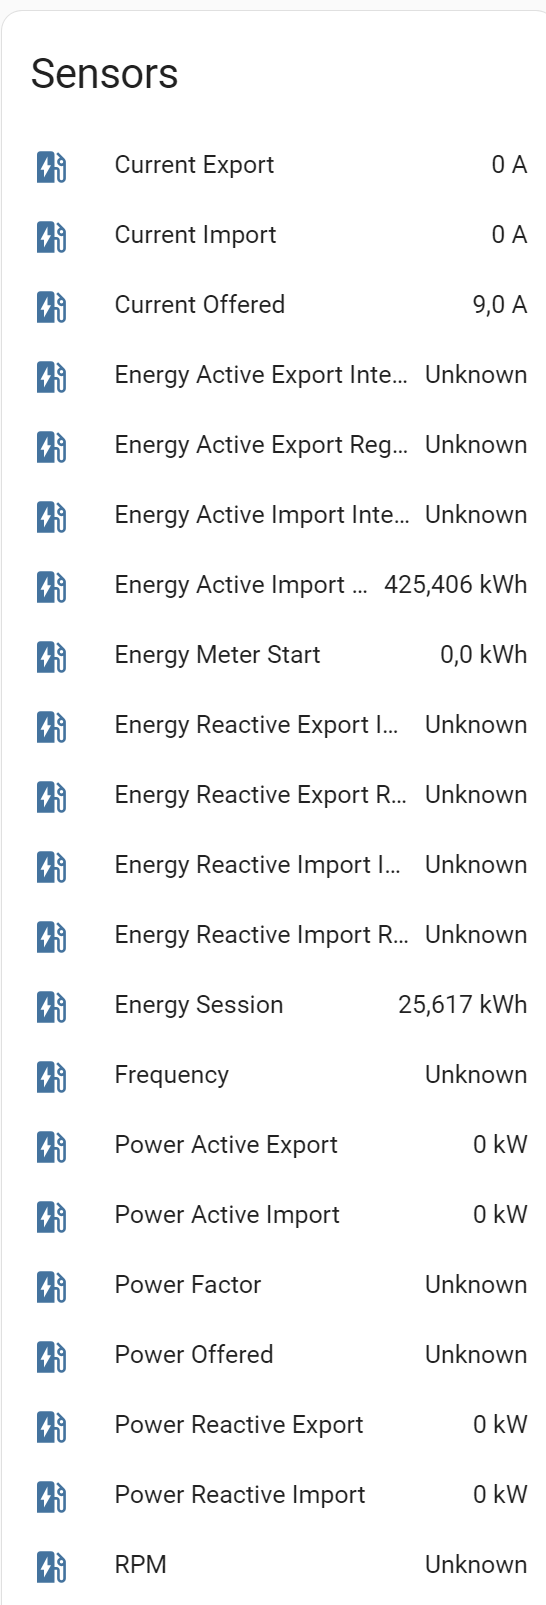Open Power Reactive Import sensor details
Screen dimensions: 546x1605
pyautogui.click(x=273, y=1495)
